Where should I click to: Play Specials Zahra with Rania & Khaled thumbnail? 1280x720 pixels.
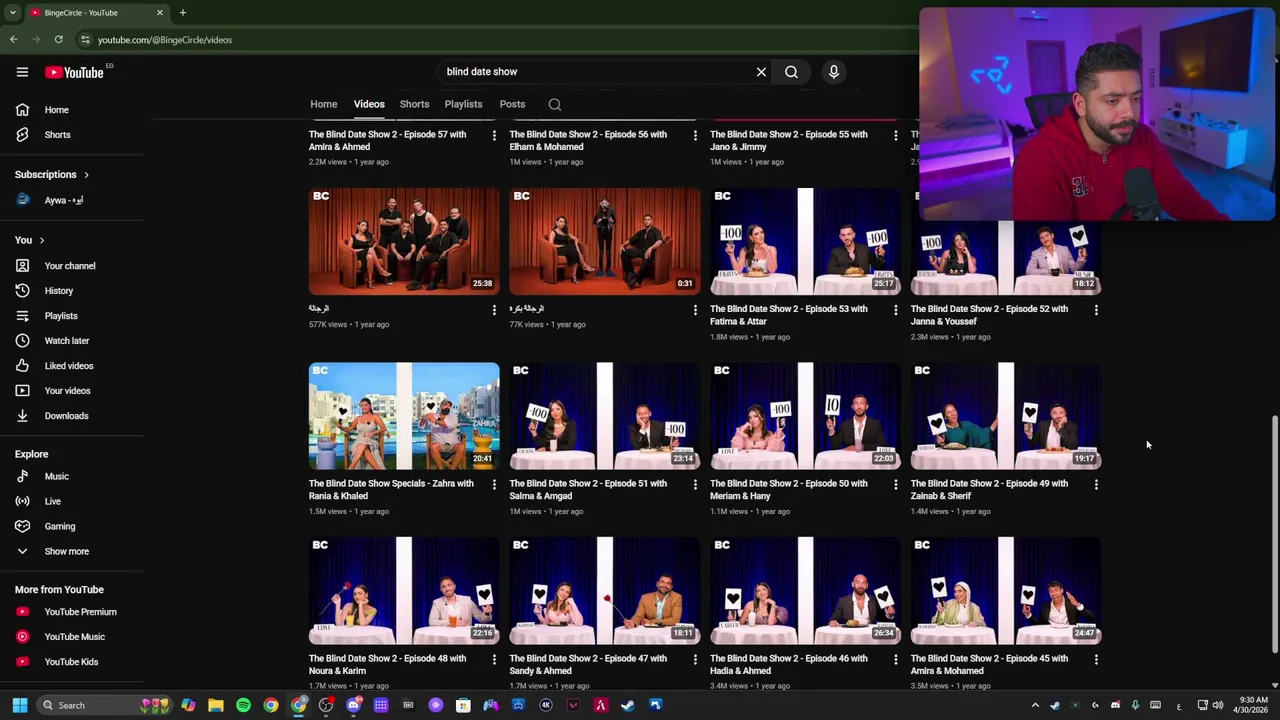click(404, 416)
